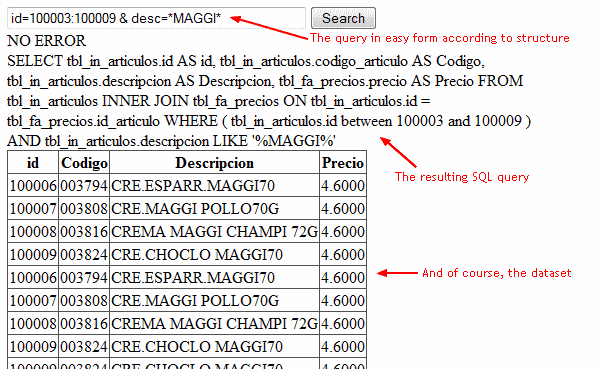Click the price 4.6000 in first row

pyautogui.click(x=343, y=186)
